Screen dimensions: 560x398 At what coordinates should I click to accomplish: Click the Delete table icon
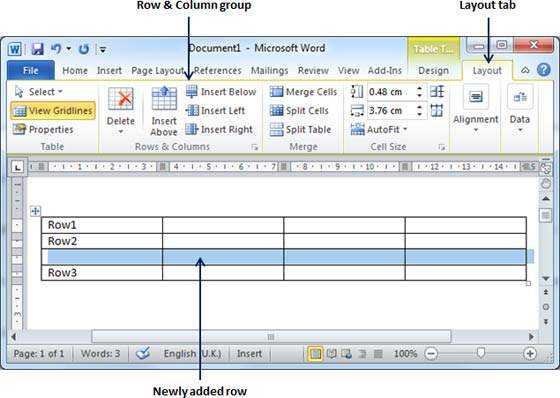click(x=121, y=99)
